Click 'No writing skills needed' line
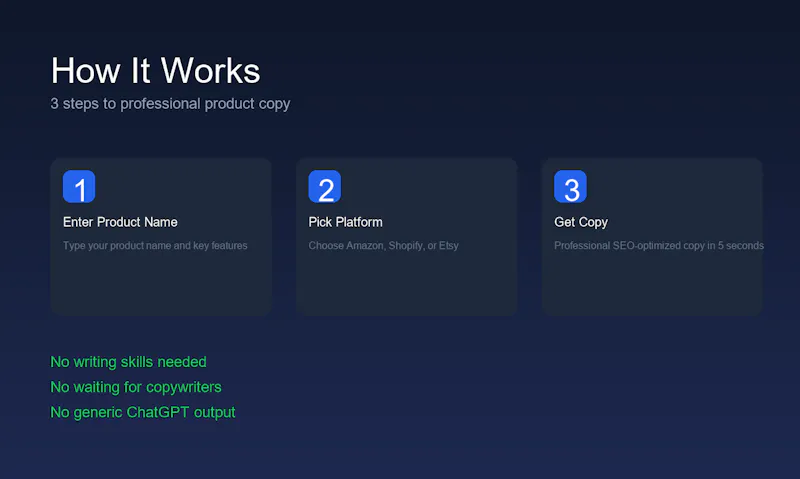This screenshot has width=800, height=479. click(x=129, y=362)
